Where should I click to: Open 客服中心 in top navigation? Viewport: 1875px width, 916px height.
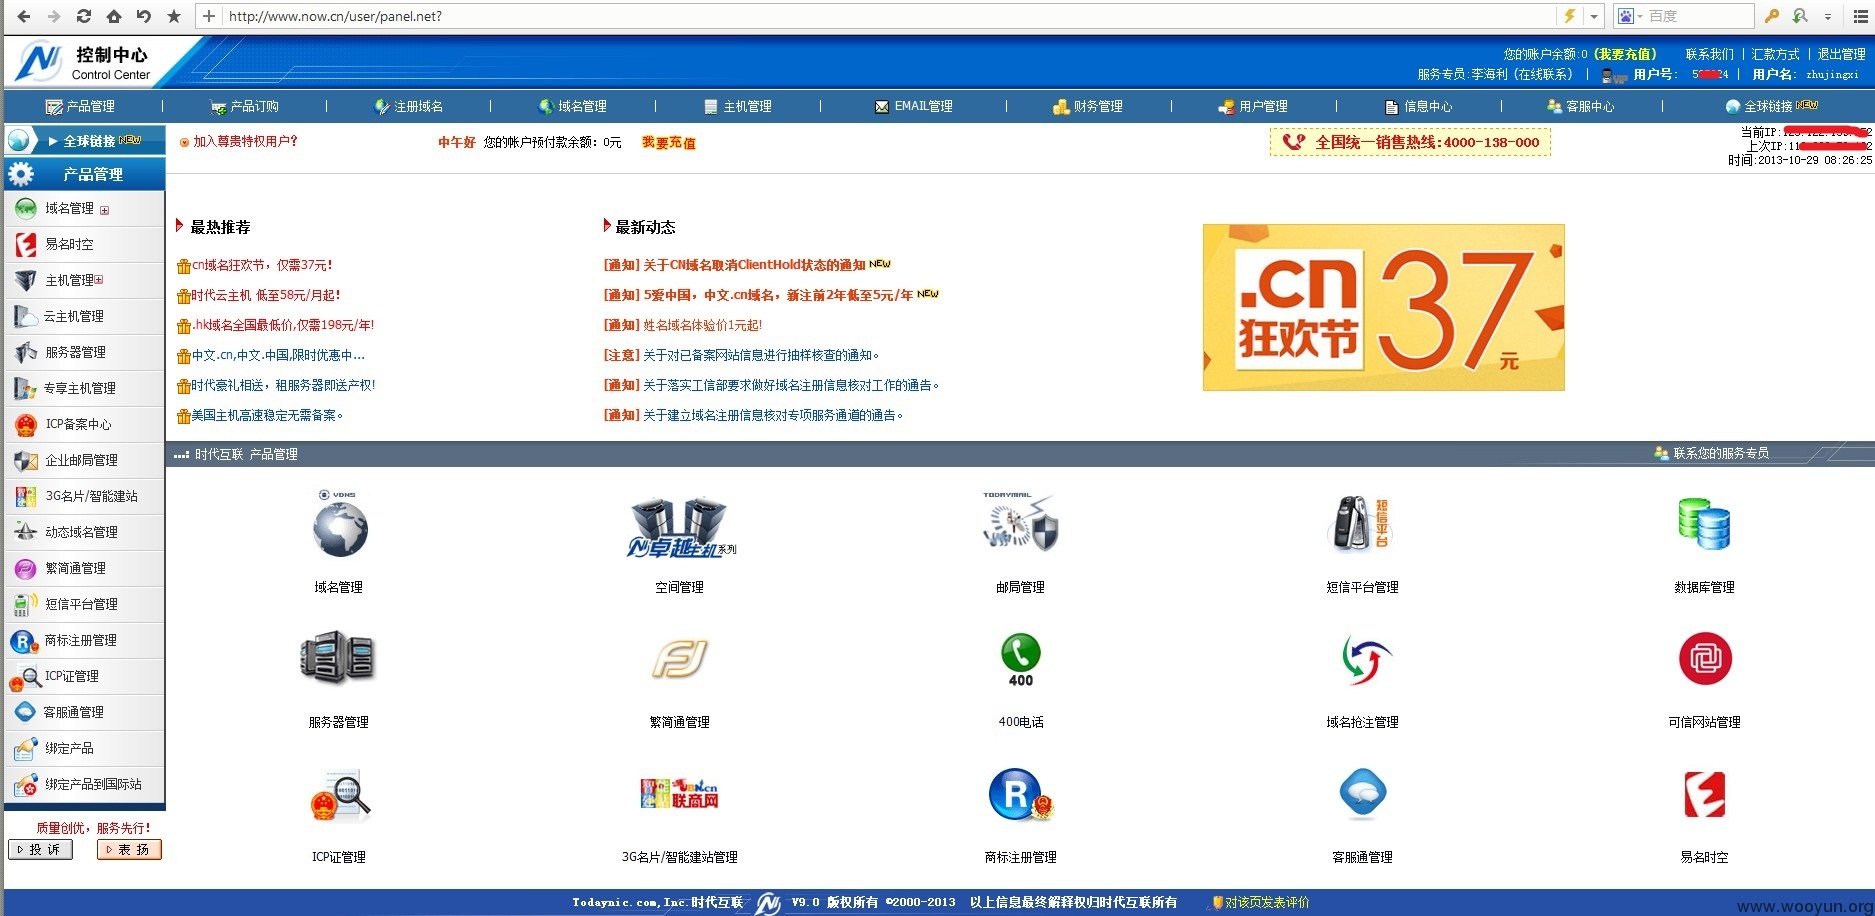(1581, 106)
